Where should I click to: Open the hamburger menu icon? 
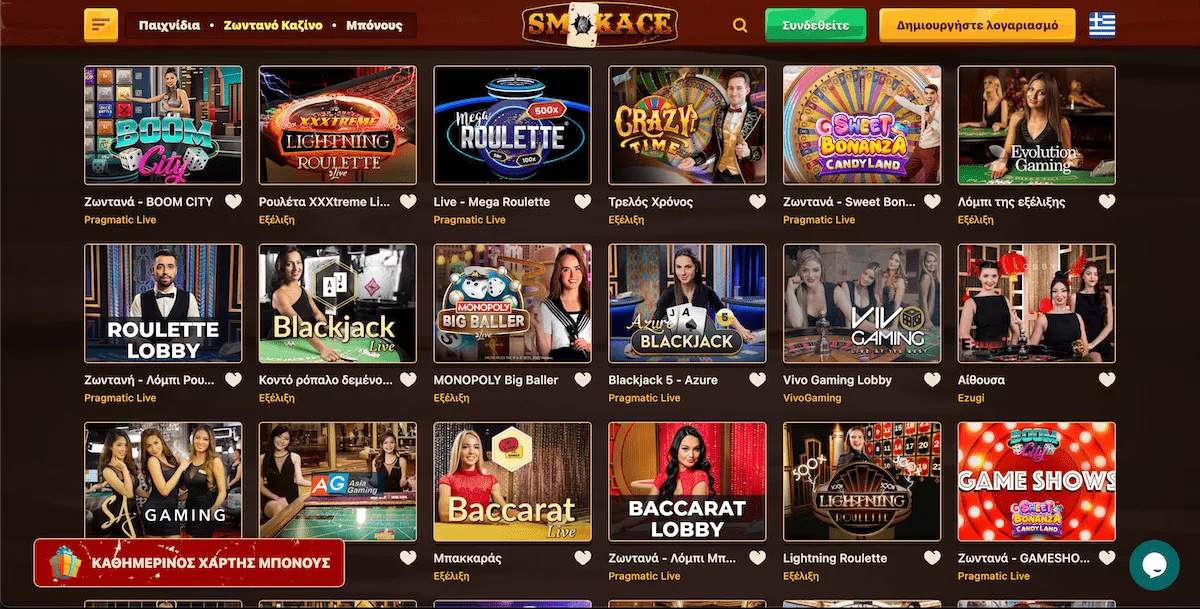tap(102, 25)
